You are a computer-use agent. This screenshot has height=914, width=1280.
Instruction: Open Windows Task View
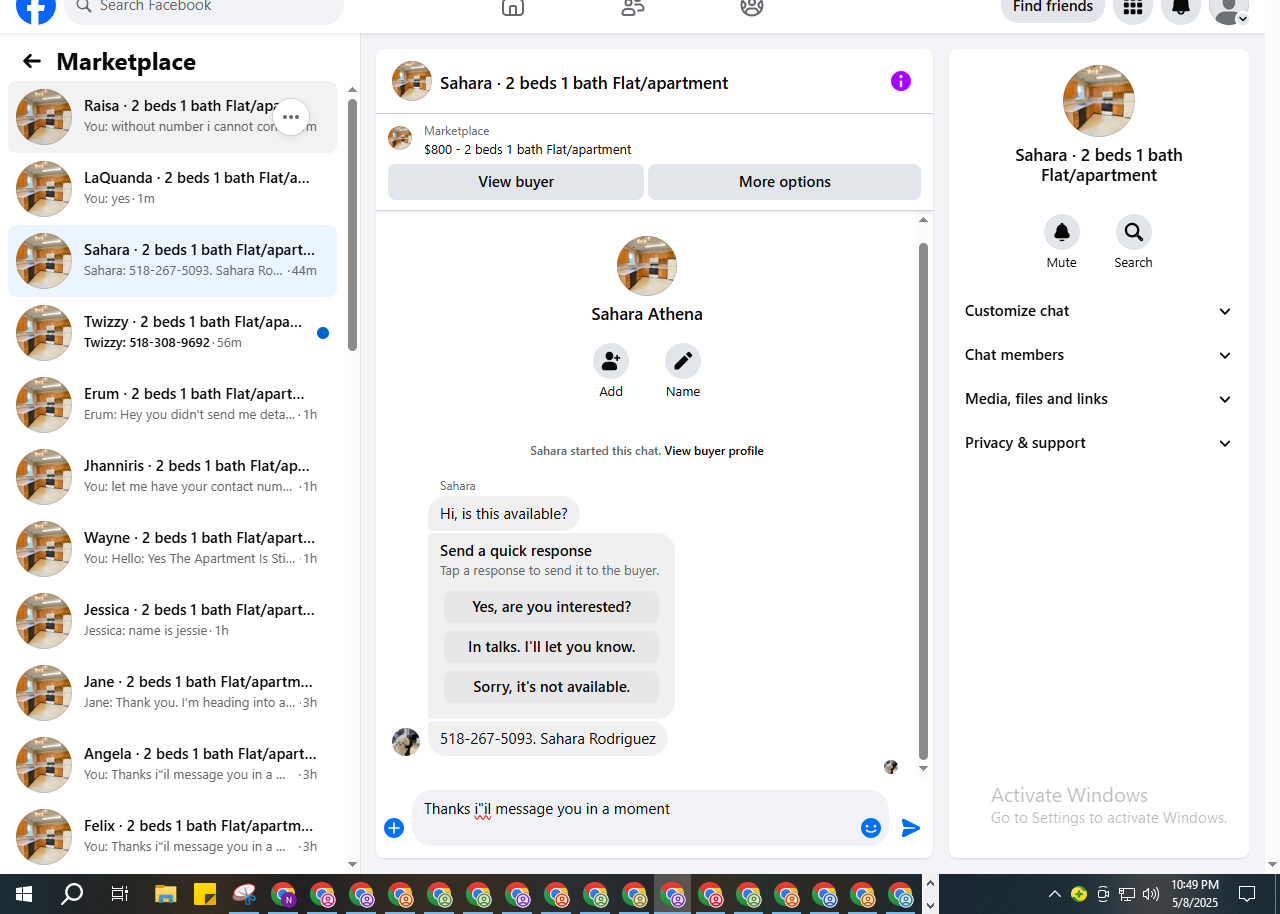[x=119, y=894]
